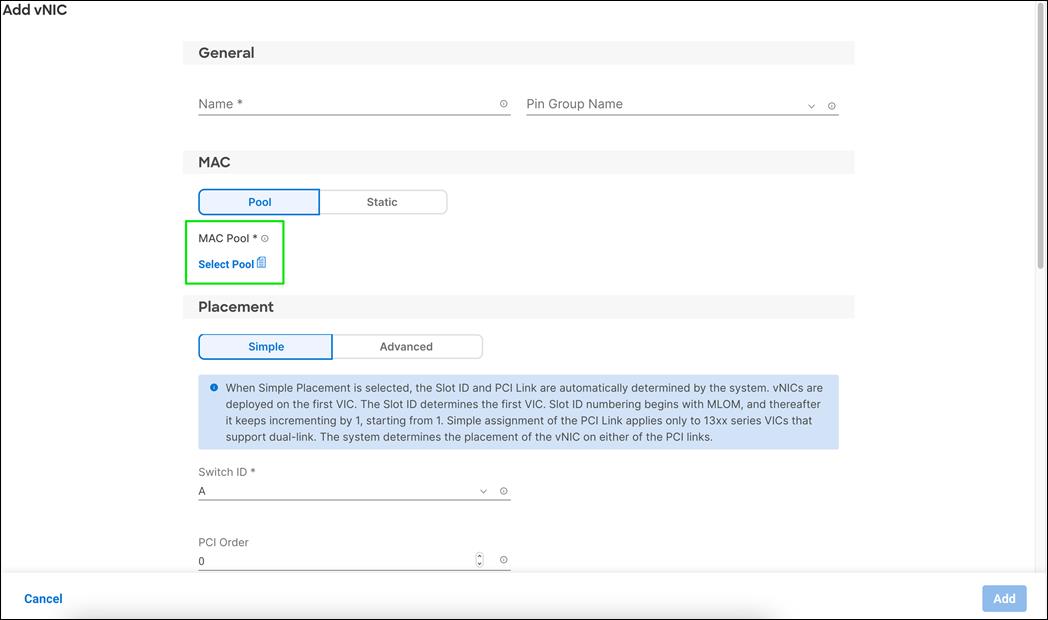Click the info icon in the Simple Placement banner
Screen dimensions: 1048x620
click(x=212, y=387)
